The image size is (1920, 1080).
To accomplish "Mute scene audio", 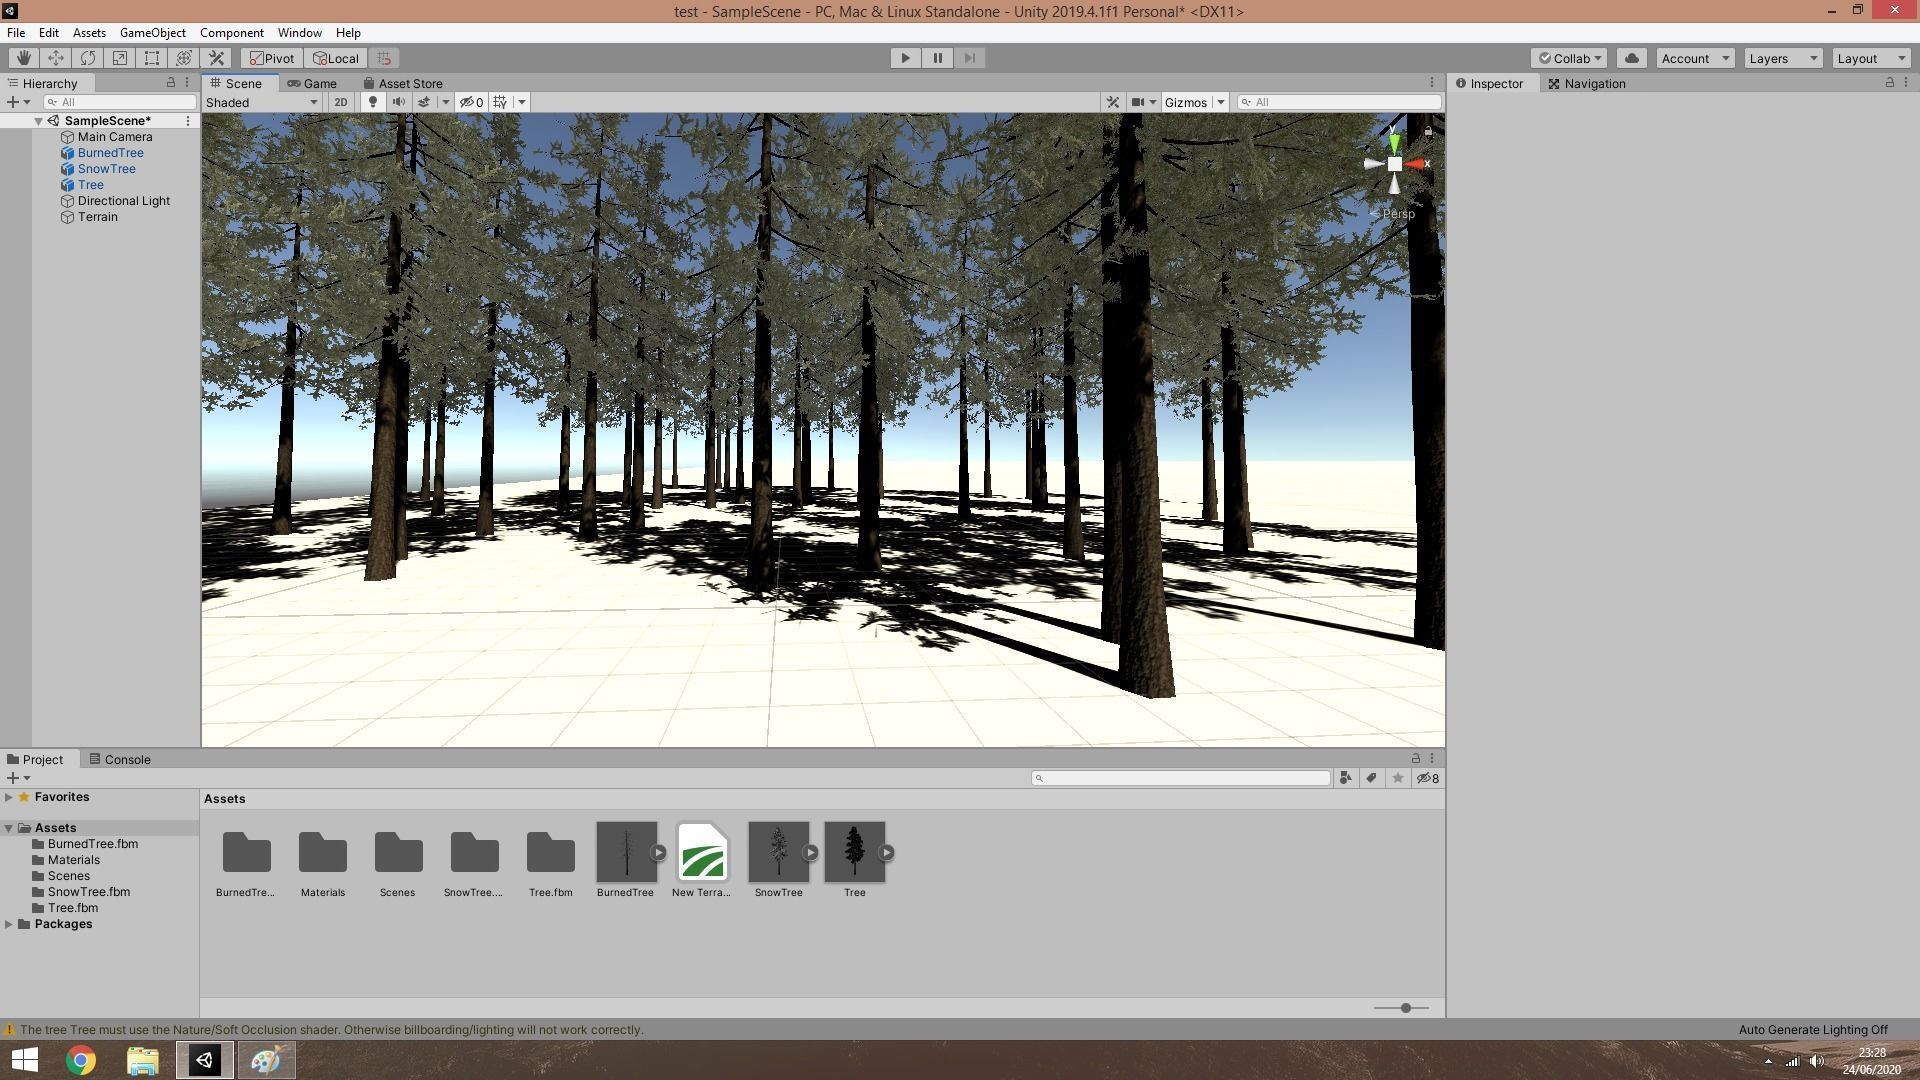I will tap(399, 102).
